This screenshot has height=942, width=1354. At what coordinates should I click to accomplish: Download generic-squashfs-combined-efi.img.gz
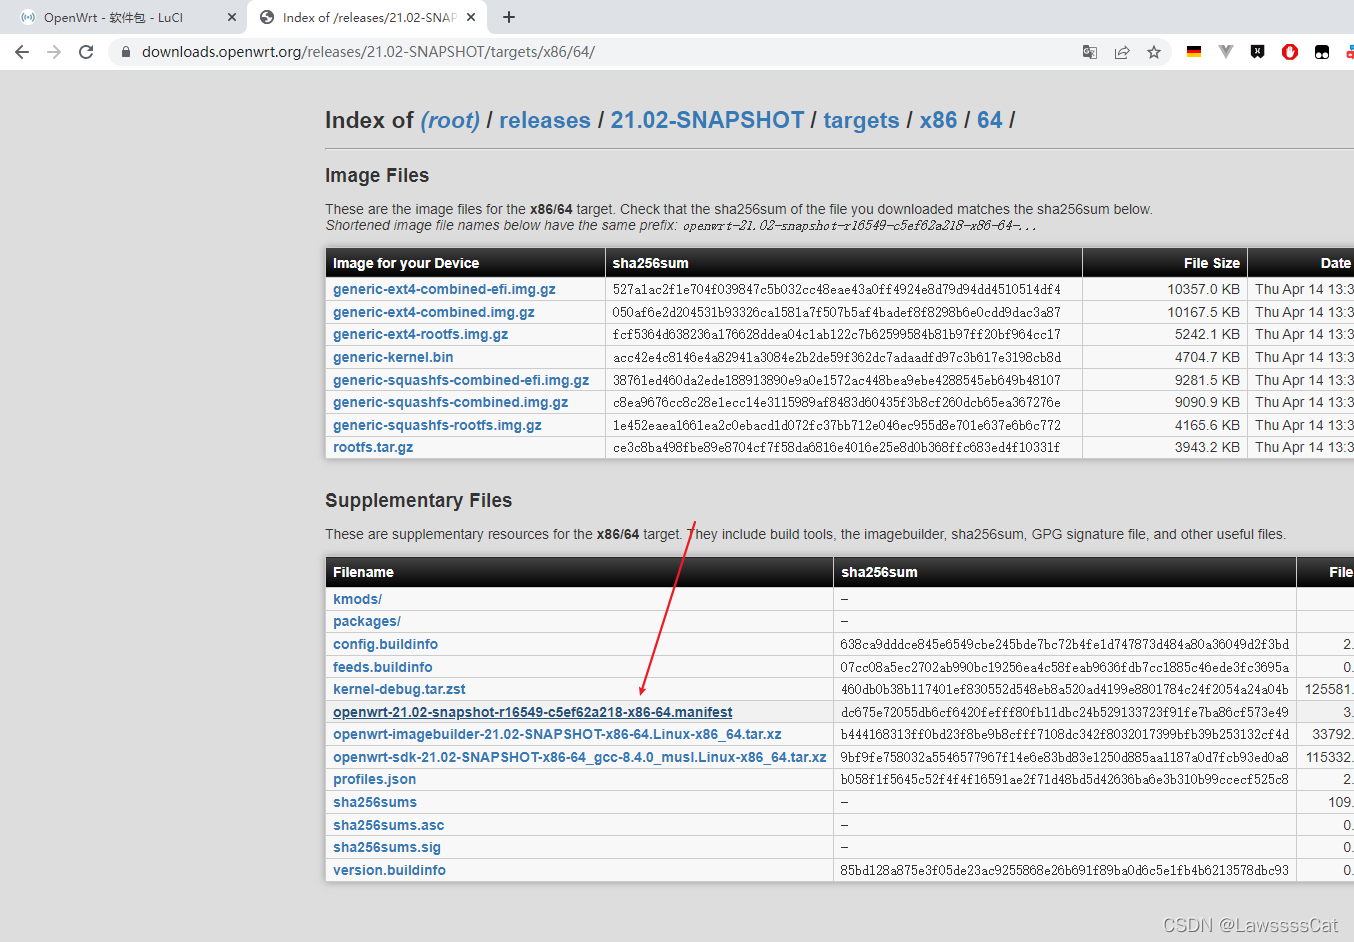(x=461, y=380)
